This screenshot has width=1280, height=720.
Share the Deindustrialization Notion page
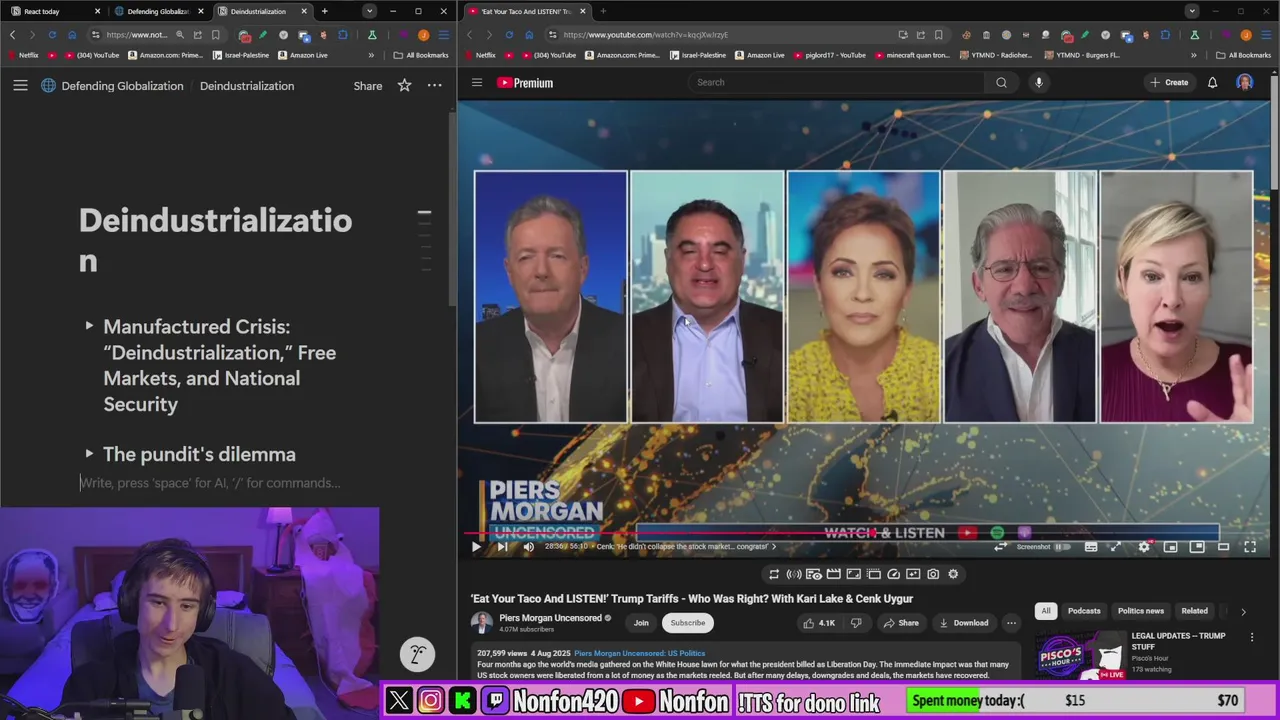pos(368,86)
